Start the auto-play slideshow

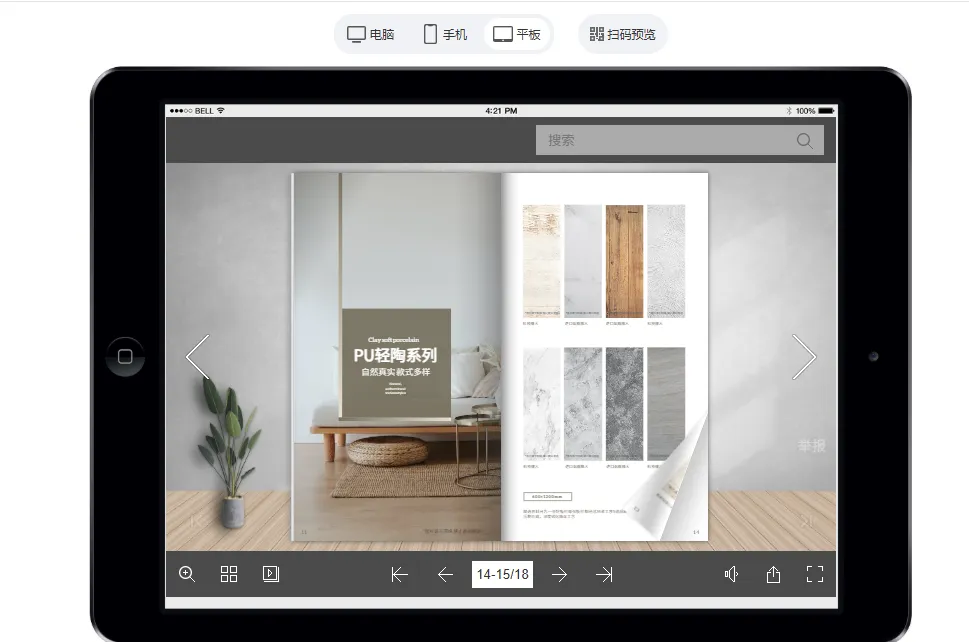coord(270,574)
